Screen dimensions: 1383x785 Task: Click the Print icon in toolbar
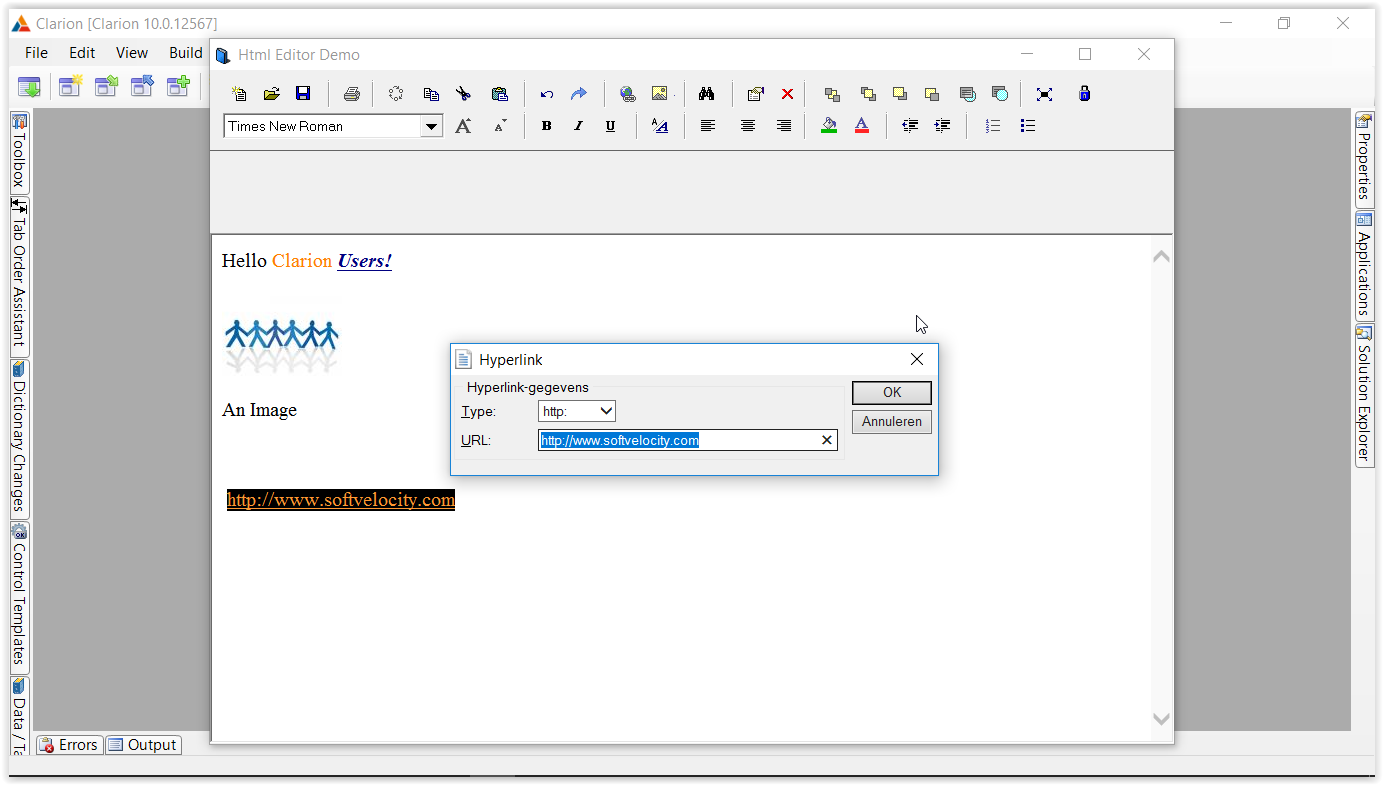351,94
